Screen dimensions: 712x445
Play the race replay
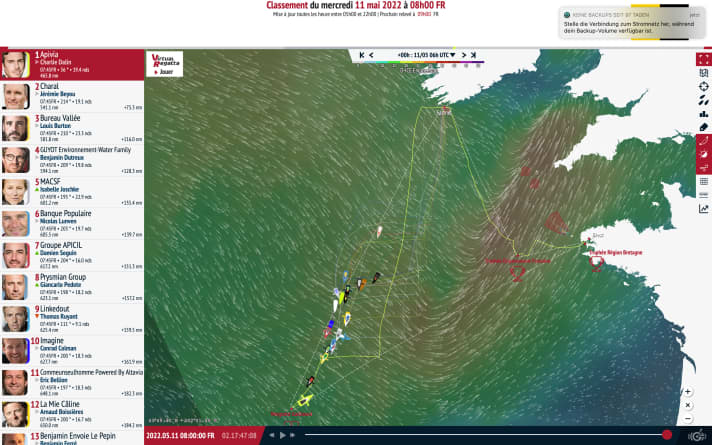282,435
